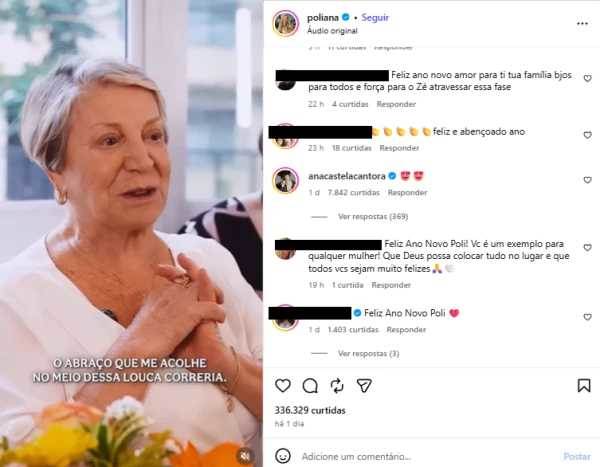Open the three-dot more options menu
This screenshot has width=600, height=467.
coord(582,24)
